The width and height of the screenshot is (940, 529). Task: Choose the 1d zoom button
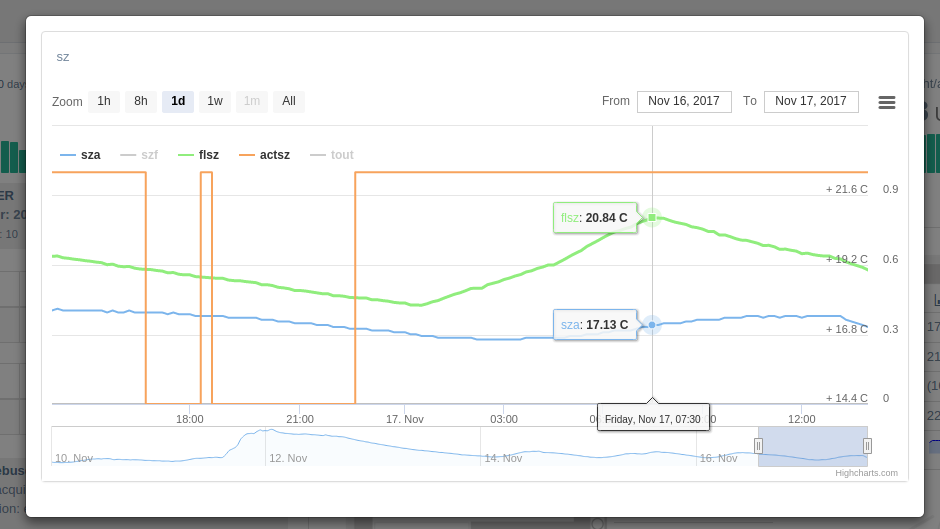coord(178,101)
